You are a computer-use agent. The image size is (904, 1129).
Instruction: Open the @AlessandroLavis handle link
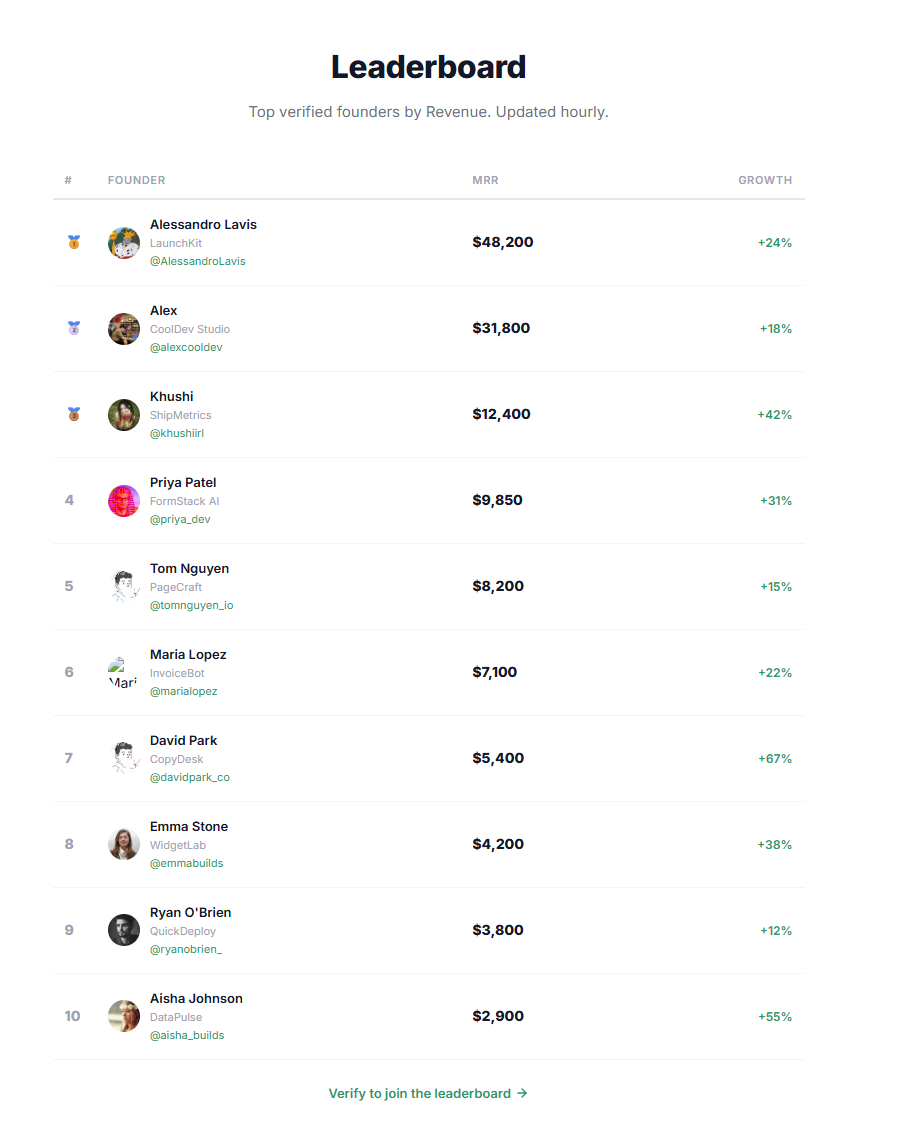(x=197, y=261)
